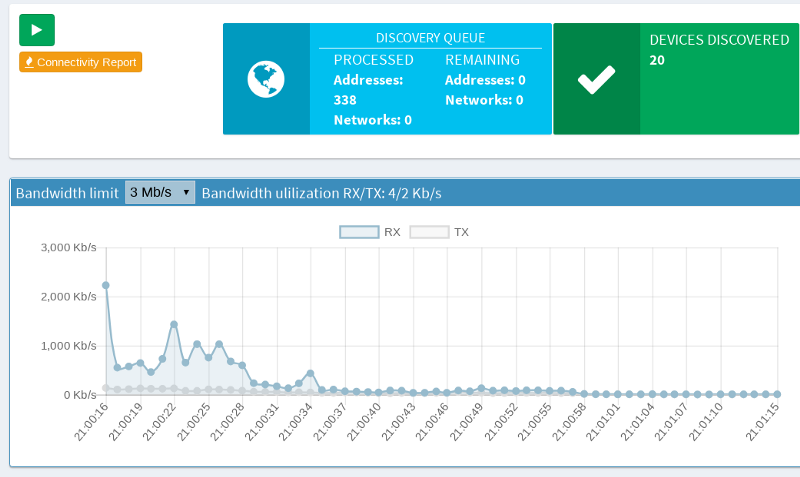
Task: Open the Connectivity Report
Action: (x=81, y=62)
